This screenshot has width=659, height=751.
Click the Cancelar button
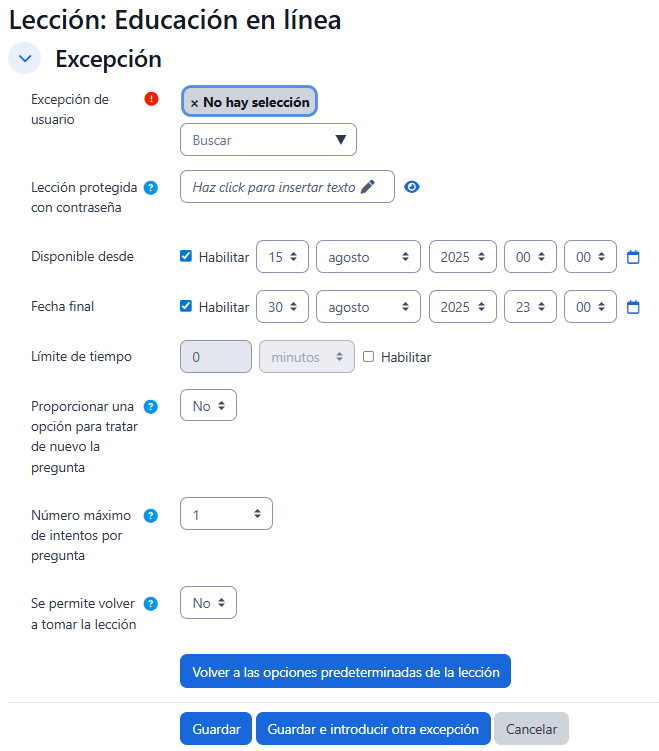531,729
